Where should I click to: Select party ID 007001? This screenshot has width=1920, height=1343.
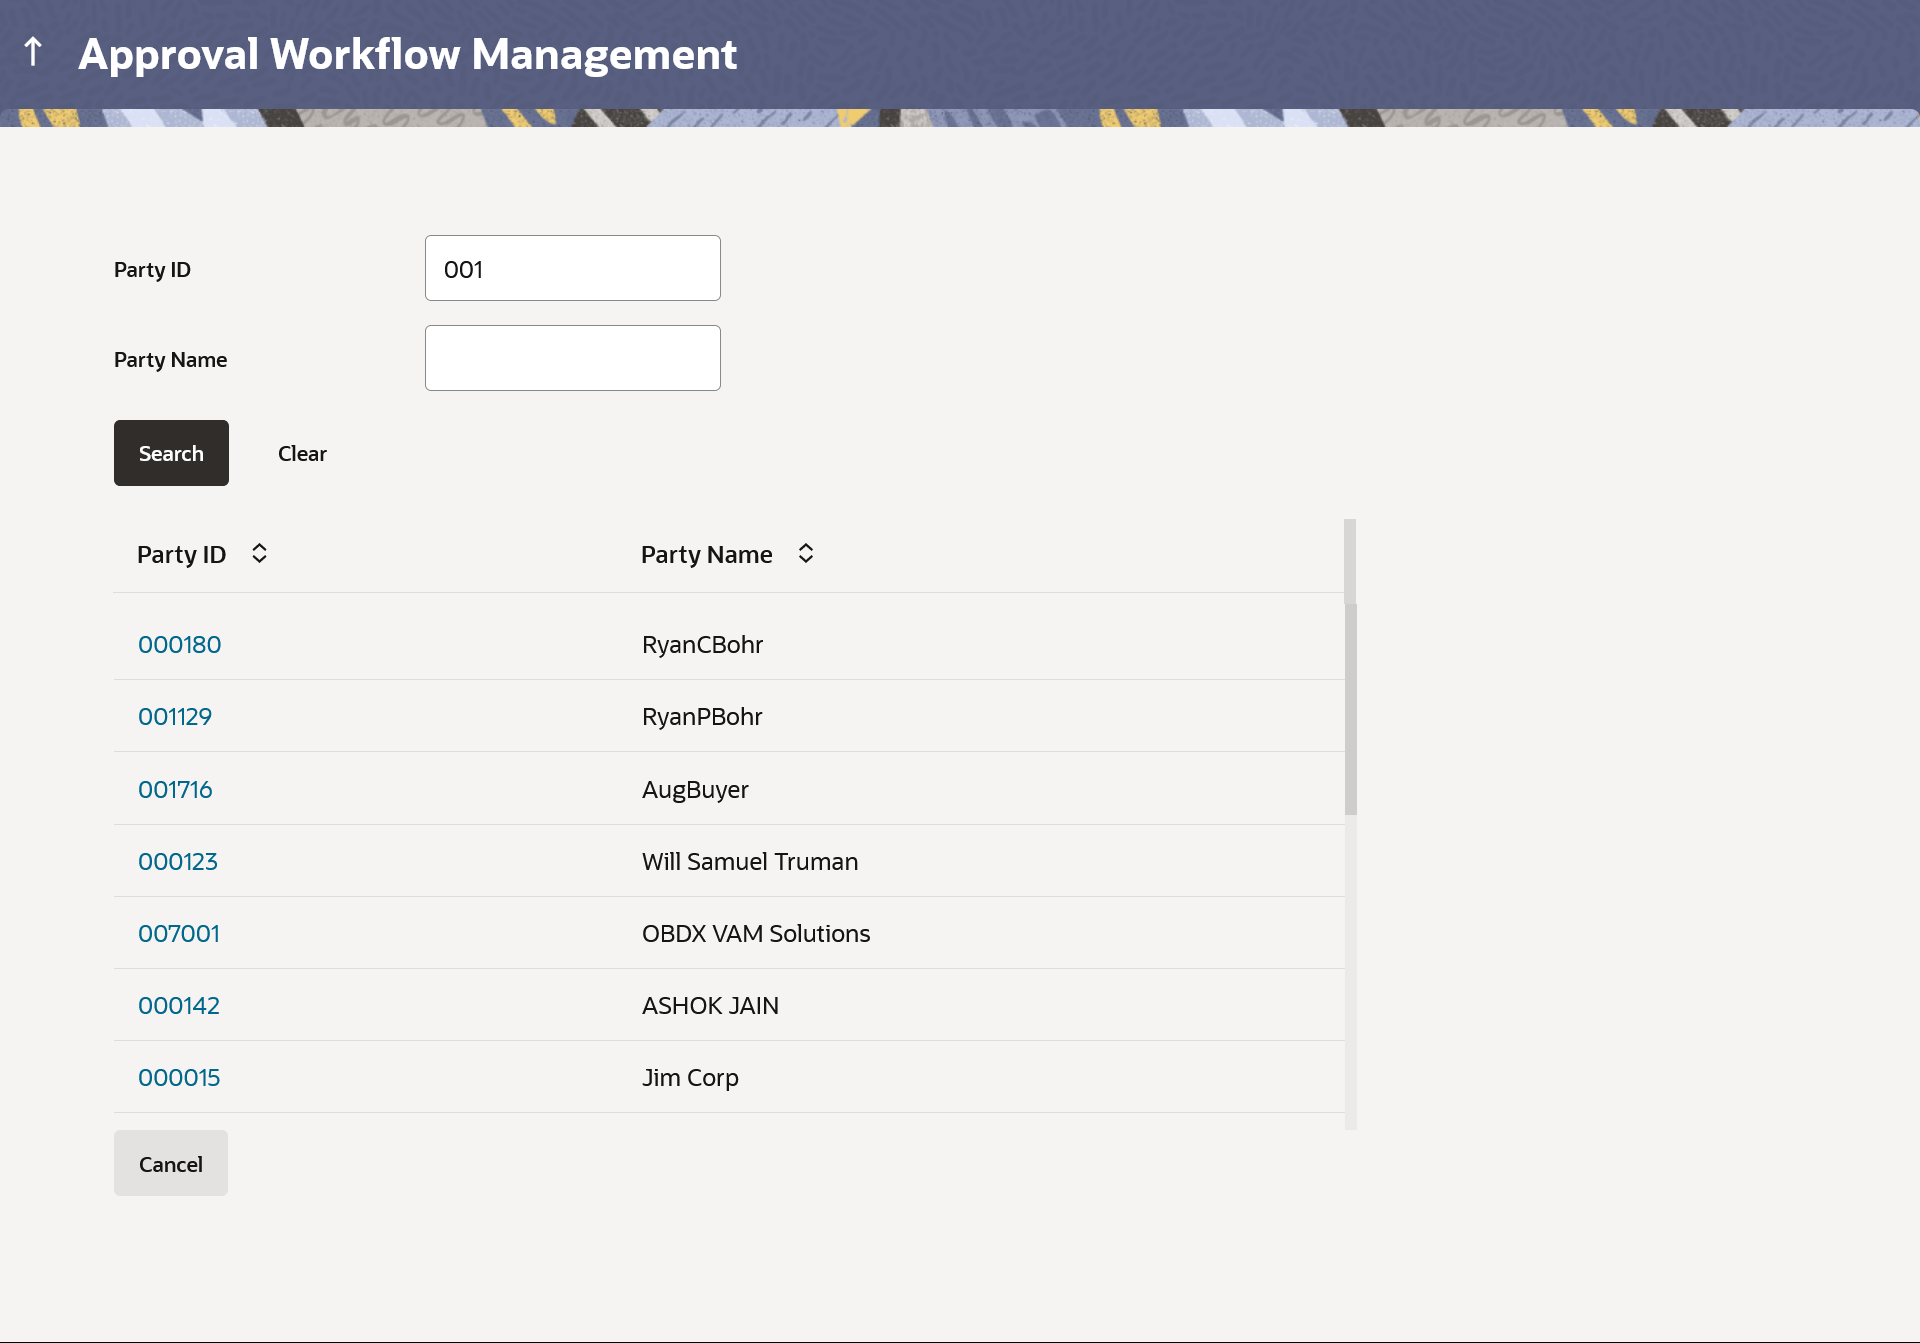click(179, 934)
